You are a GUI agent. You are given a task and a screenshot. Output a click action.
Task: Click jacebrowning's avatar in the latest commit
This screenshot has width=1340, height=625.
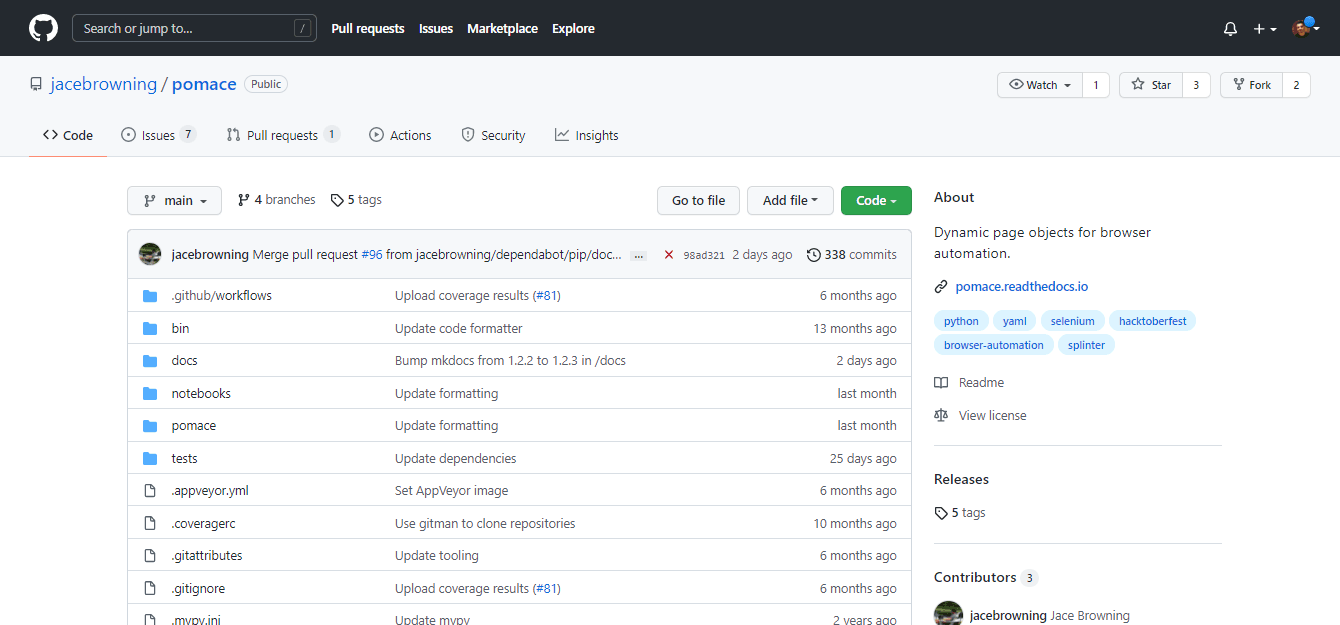pos(150,254)
